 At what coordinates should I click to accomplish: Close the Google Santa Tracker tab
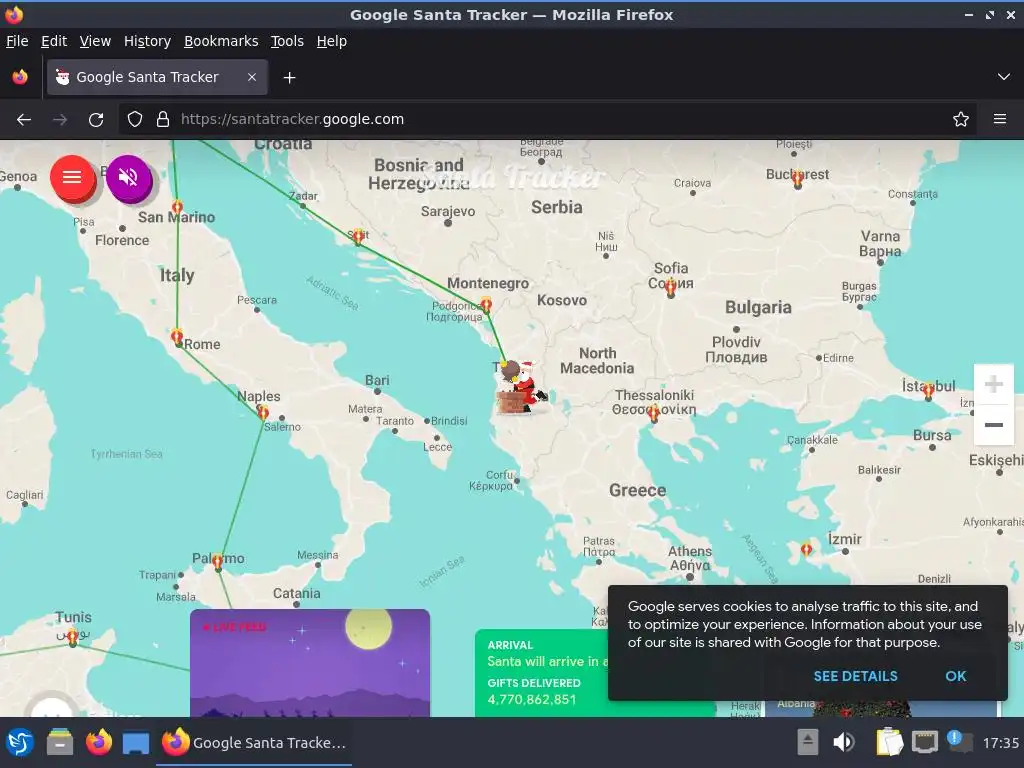tap(251, 77)
